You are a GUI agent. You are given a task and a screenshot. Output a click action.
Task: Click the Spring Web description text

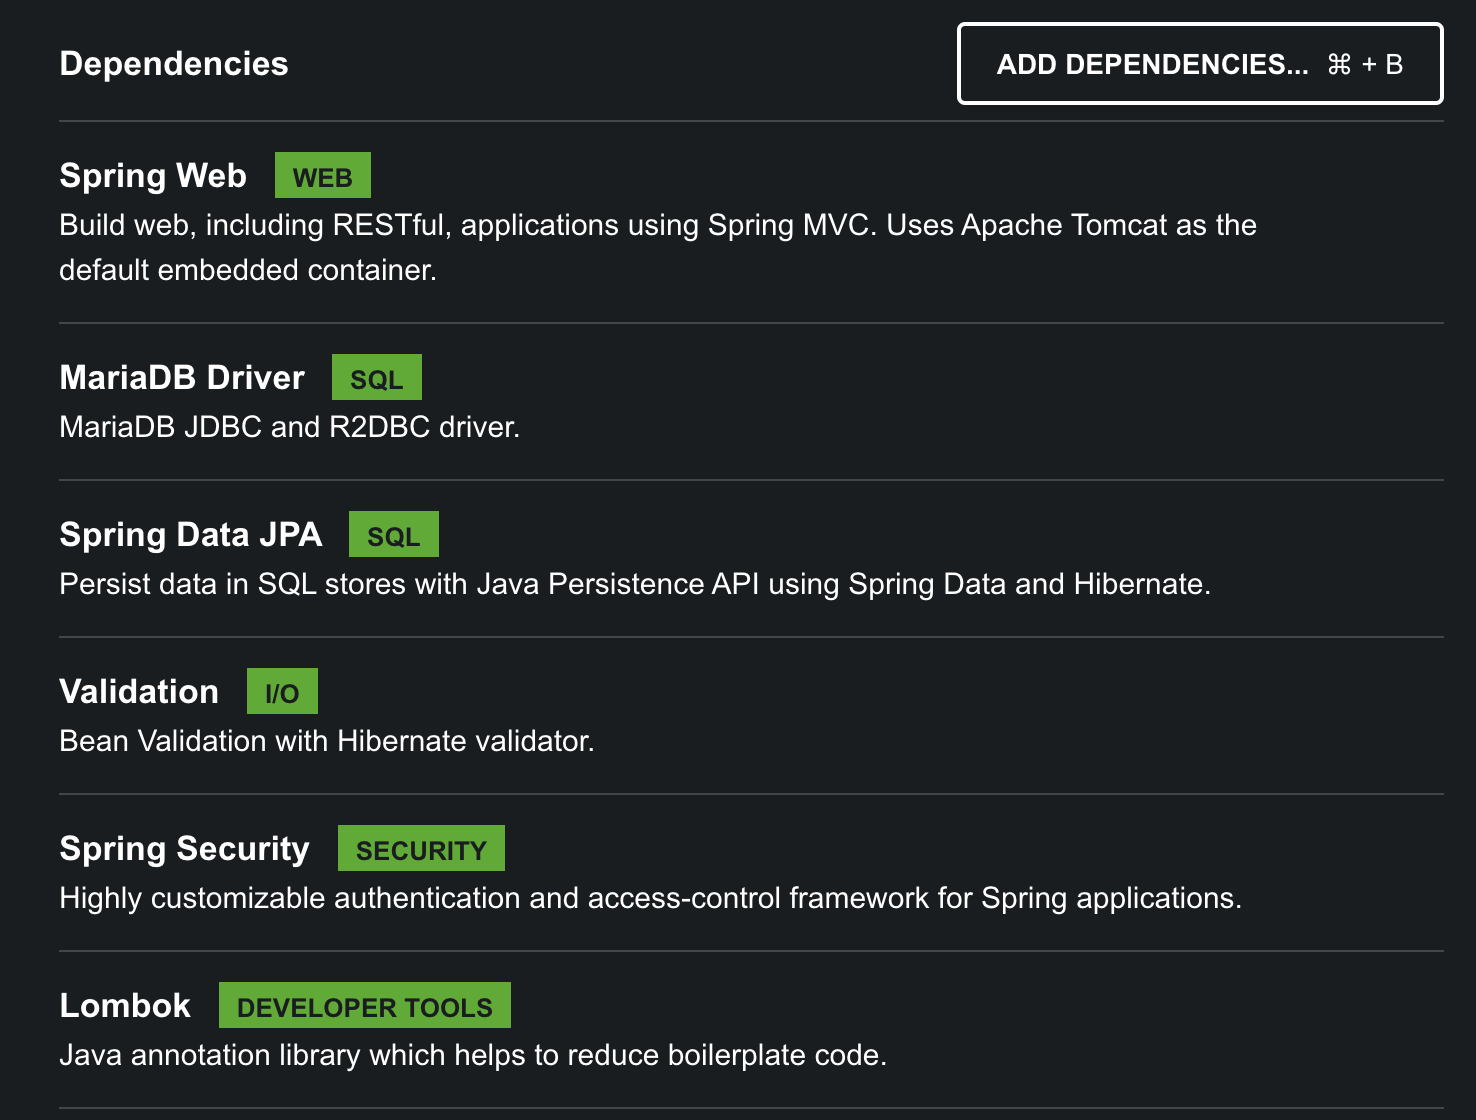tap(658, 247)
